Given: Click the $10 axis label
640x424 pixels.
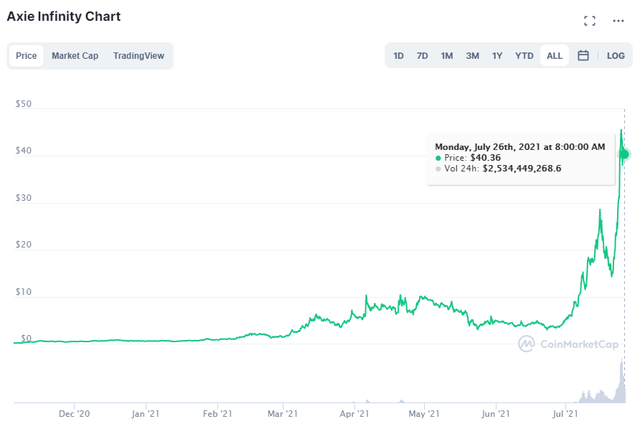Looking at the screenshot, I should point(23,292).
